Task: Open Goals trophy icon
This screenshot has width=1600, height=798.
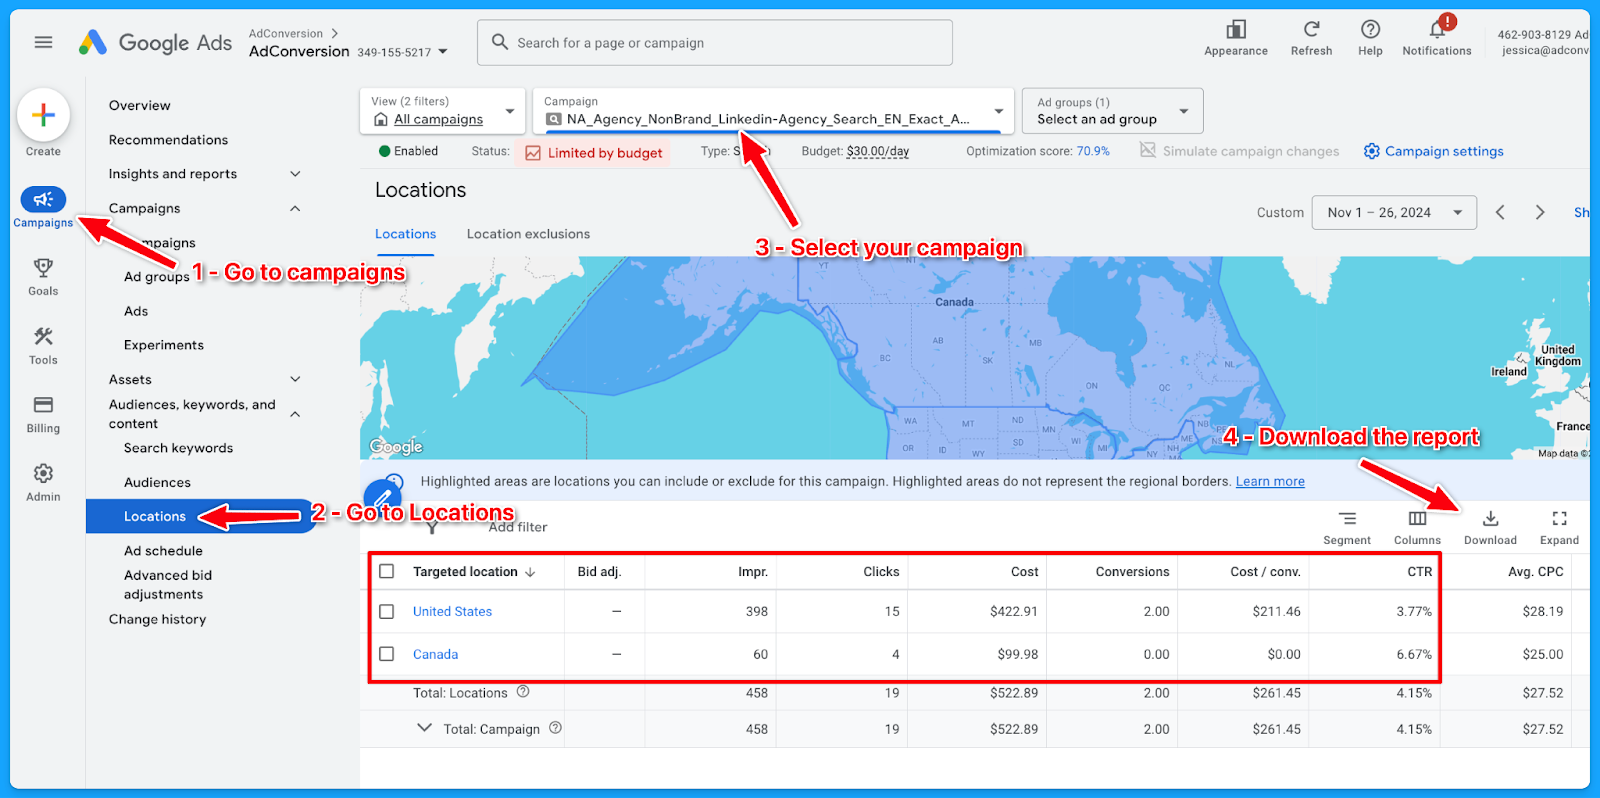Action: click(x=43, y=268)
